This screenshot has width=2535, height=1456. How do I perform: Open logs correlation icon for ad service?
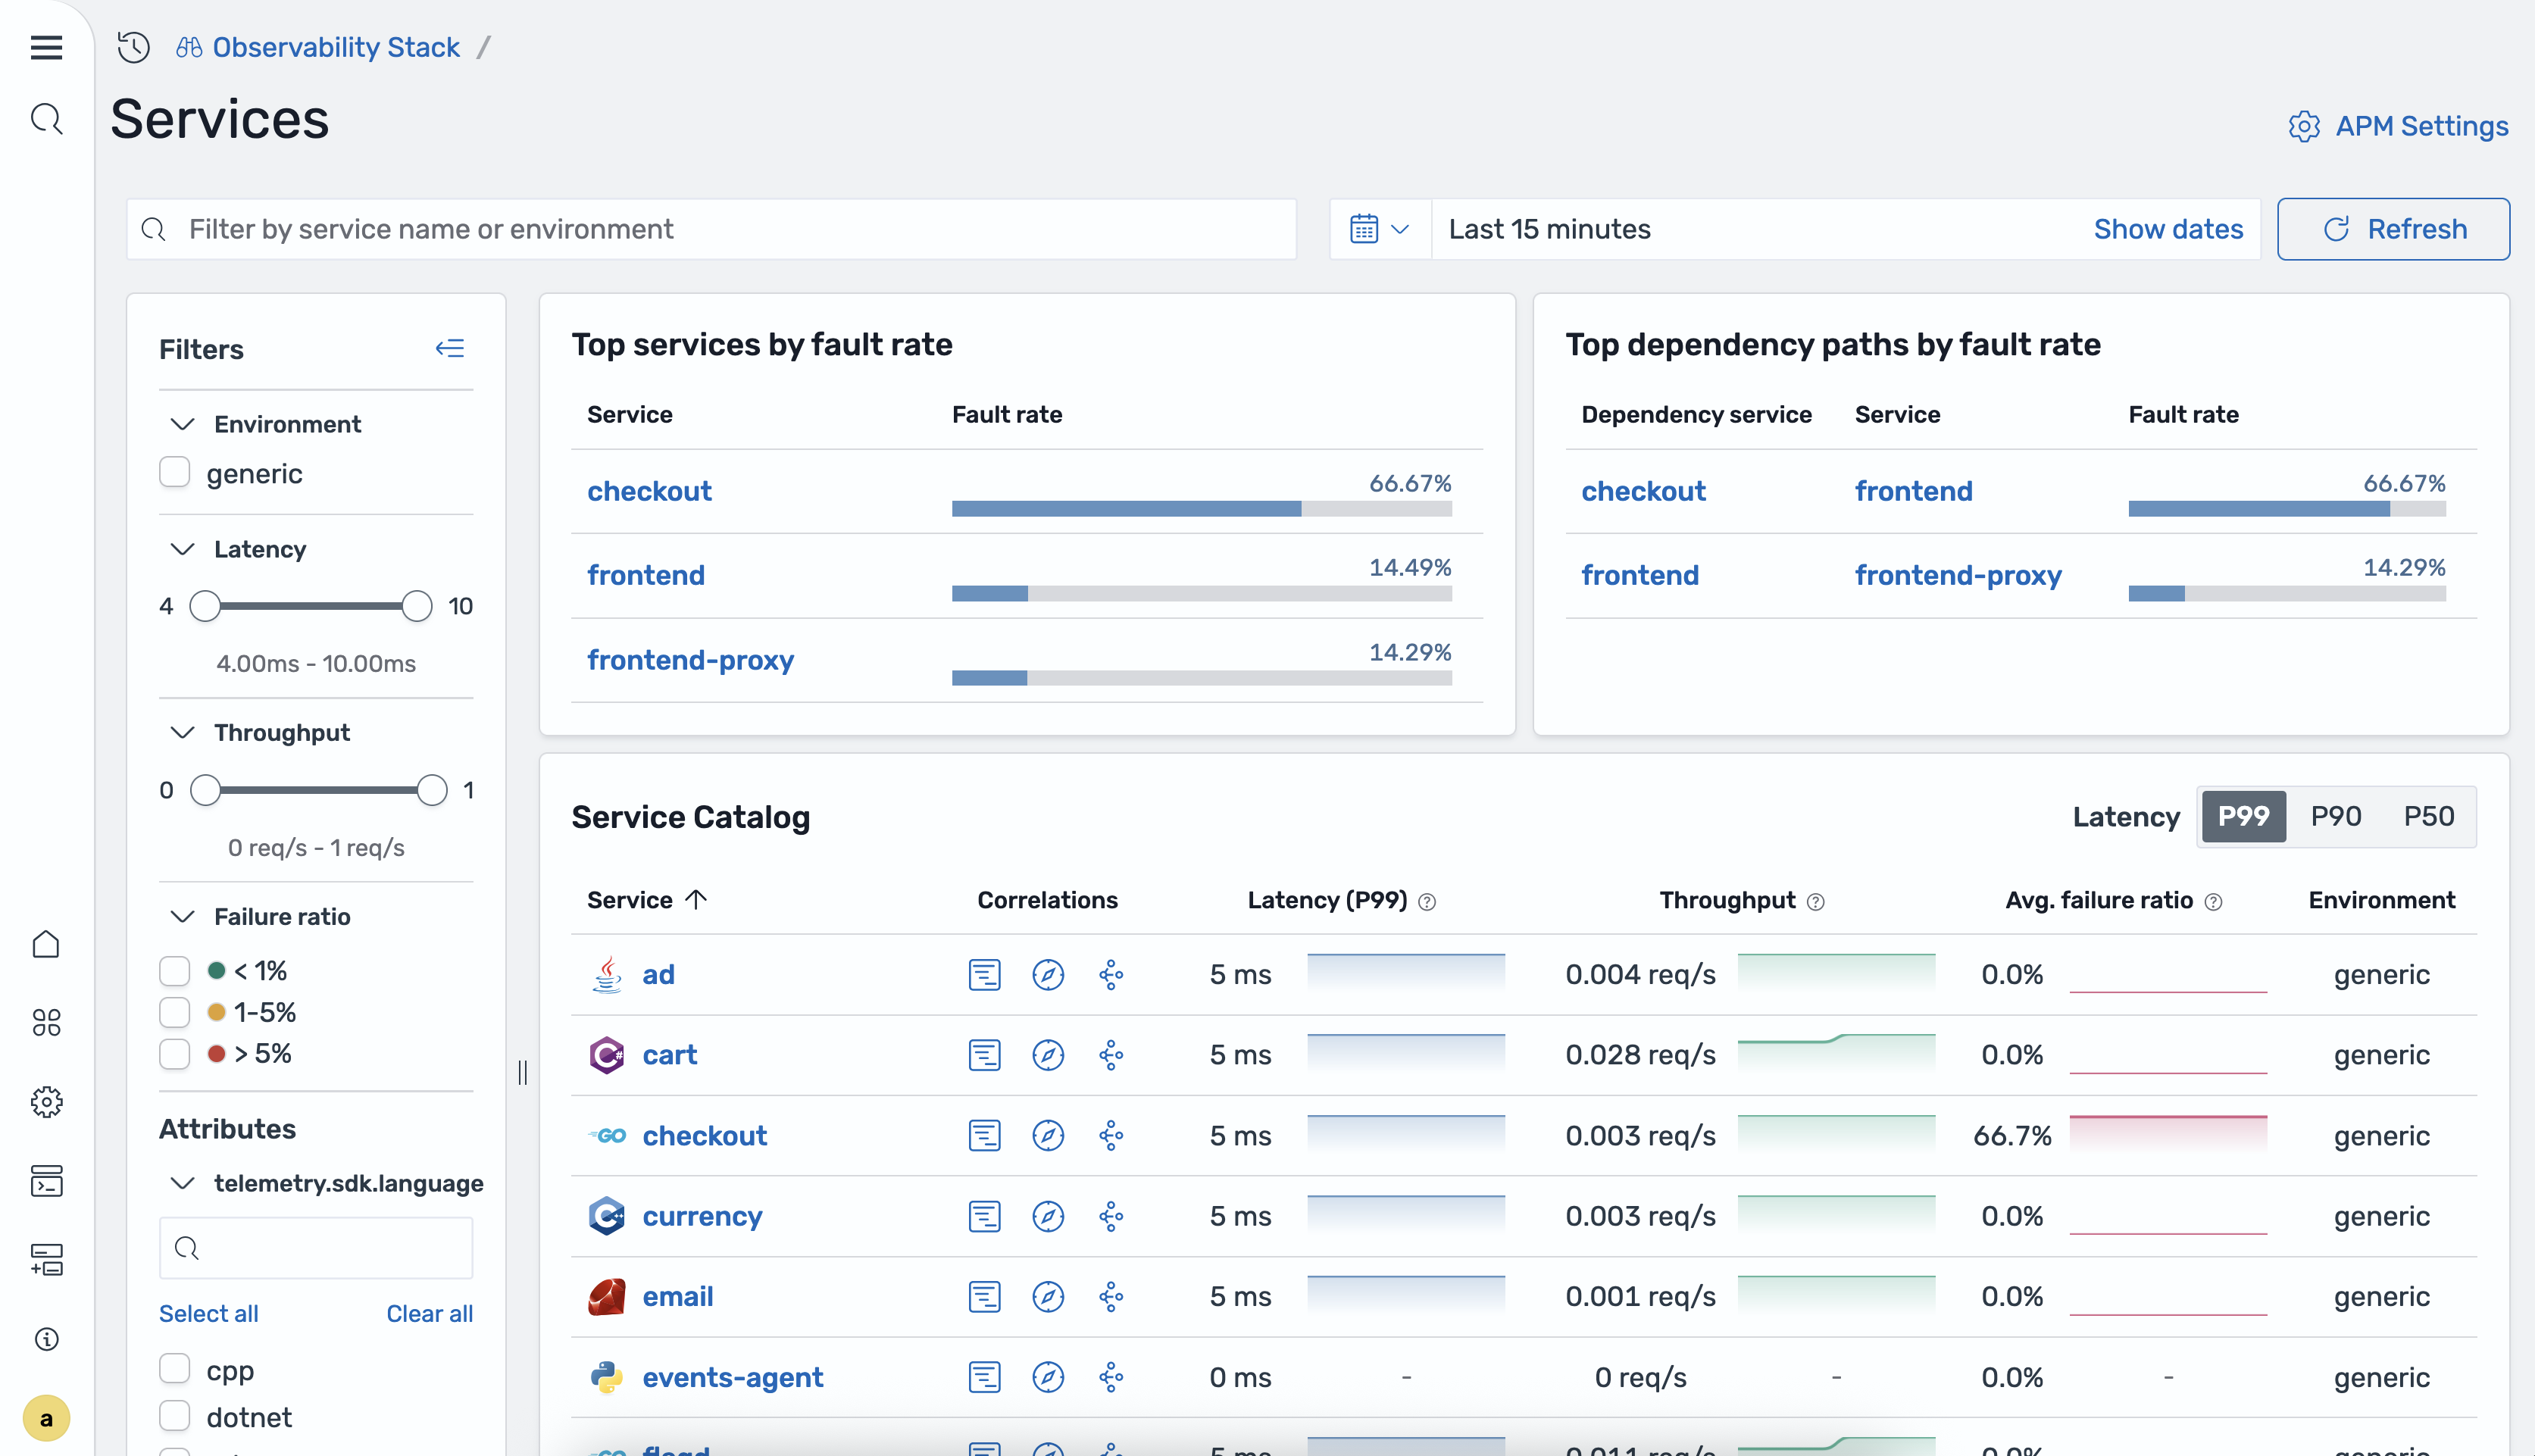tap(984, 975)
